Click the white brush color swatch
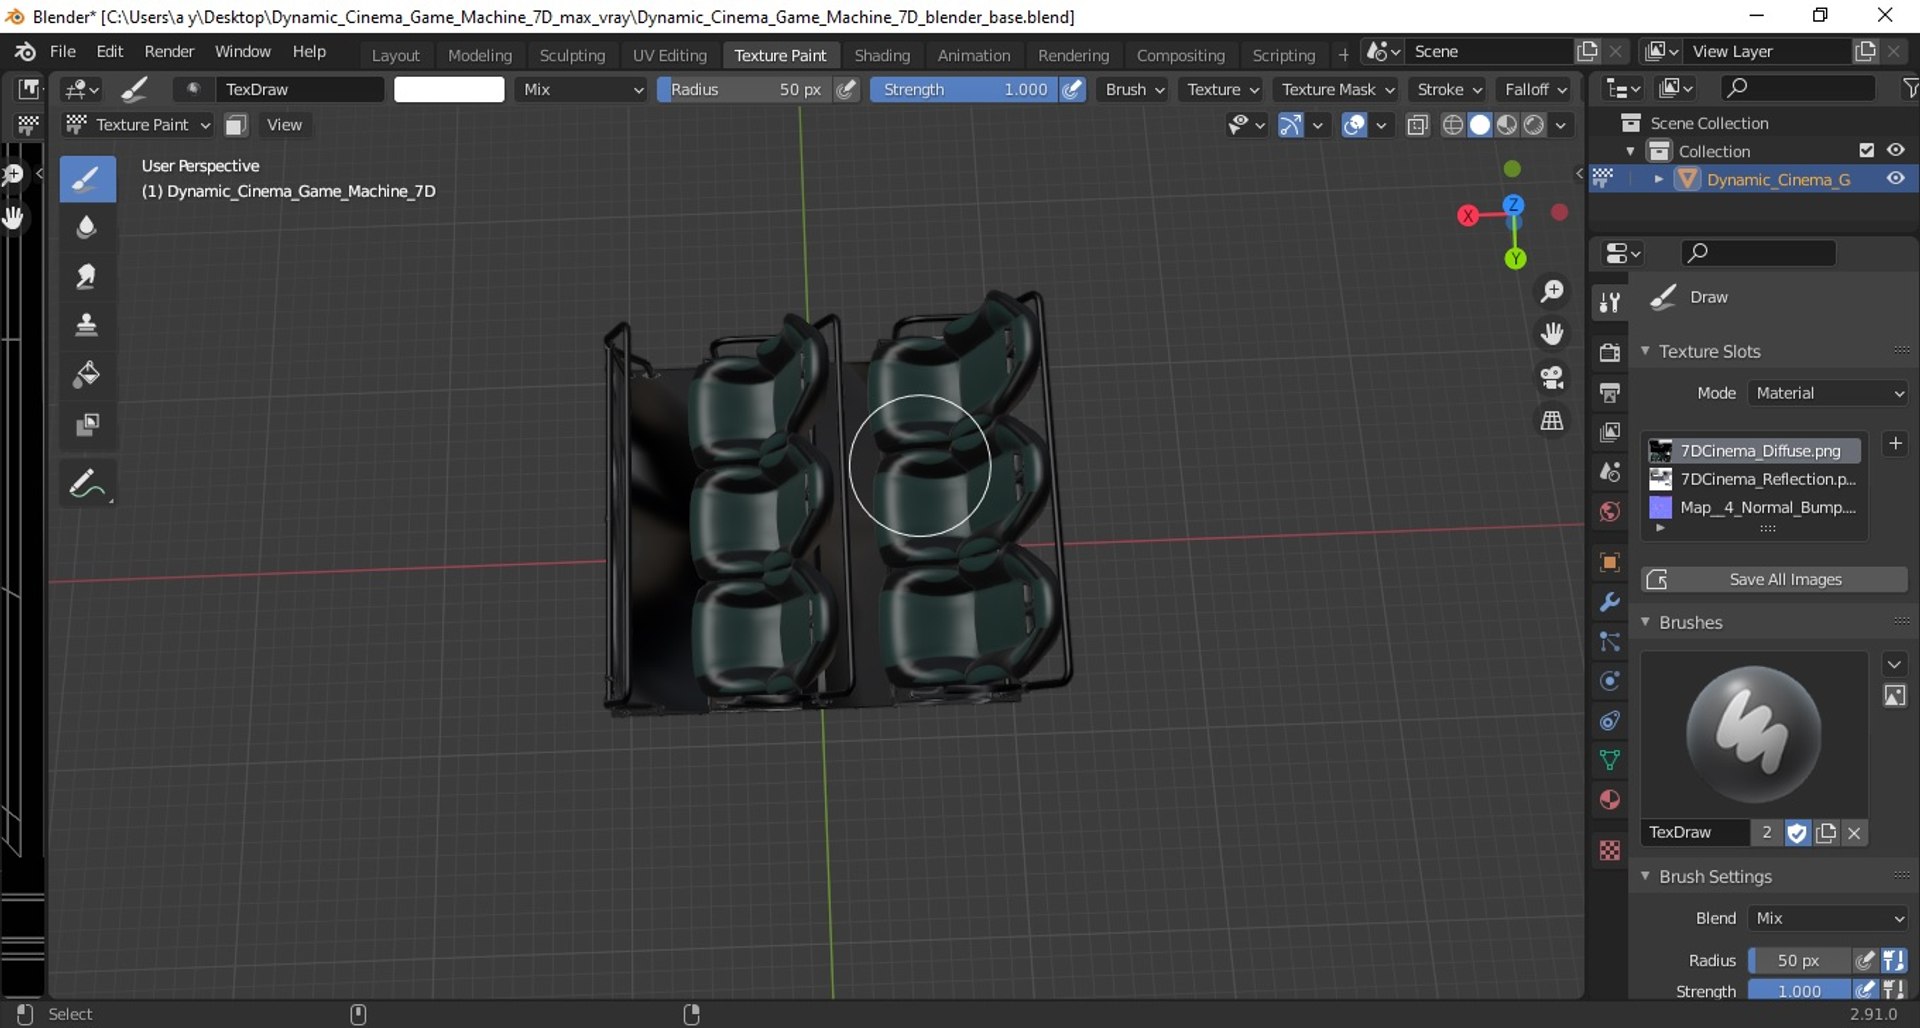Viewport: 1920px width, 1028px height. 449,89
